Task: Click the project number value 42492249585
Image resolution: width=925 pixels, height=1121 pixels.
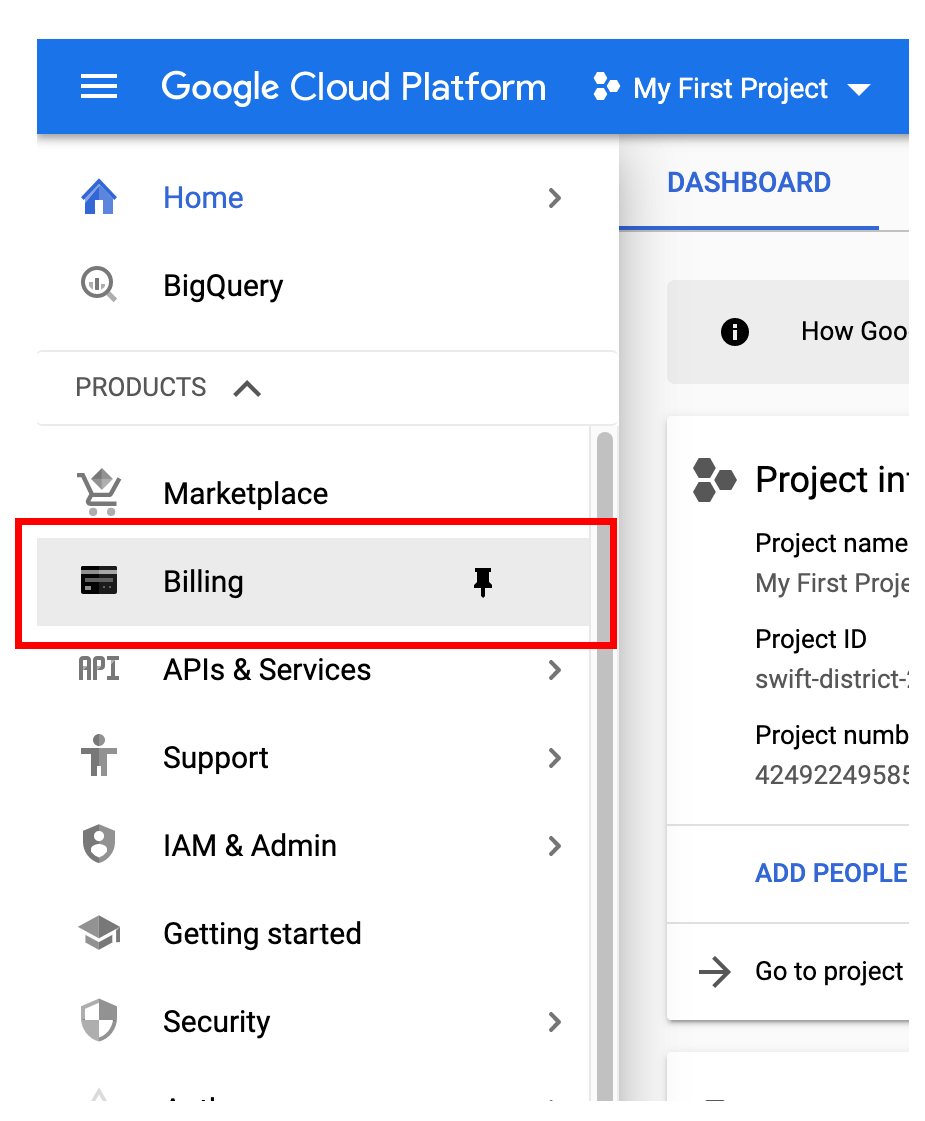Action: [831, 775]
